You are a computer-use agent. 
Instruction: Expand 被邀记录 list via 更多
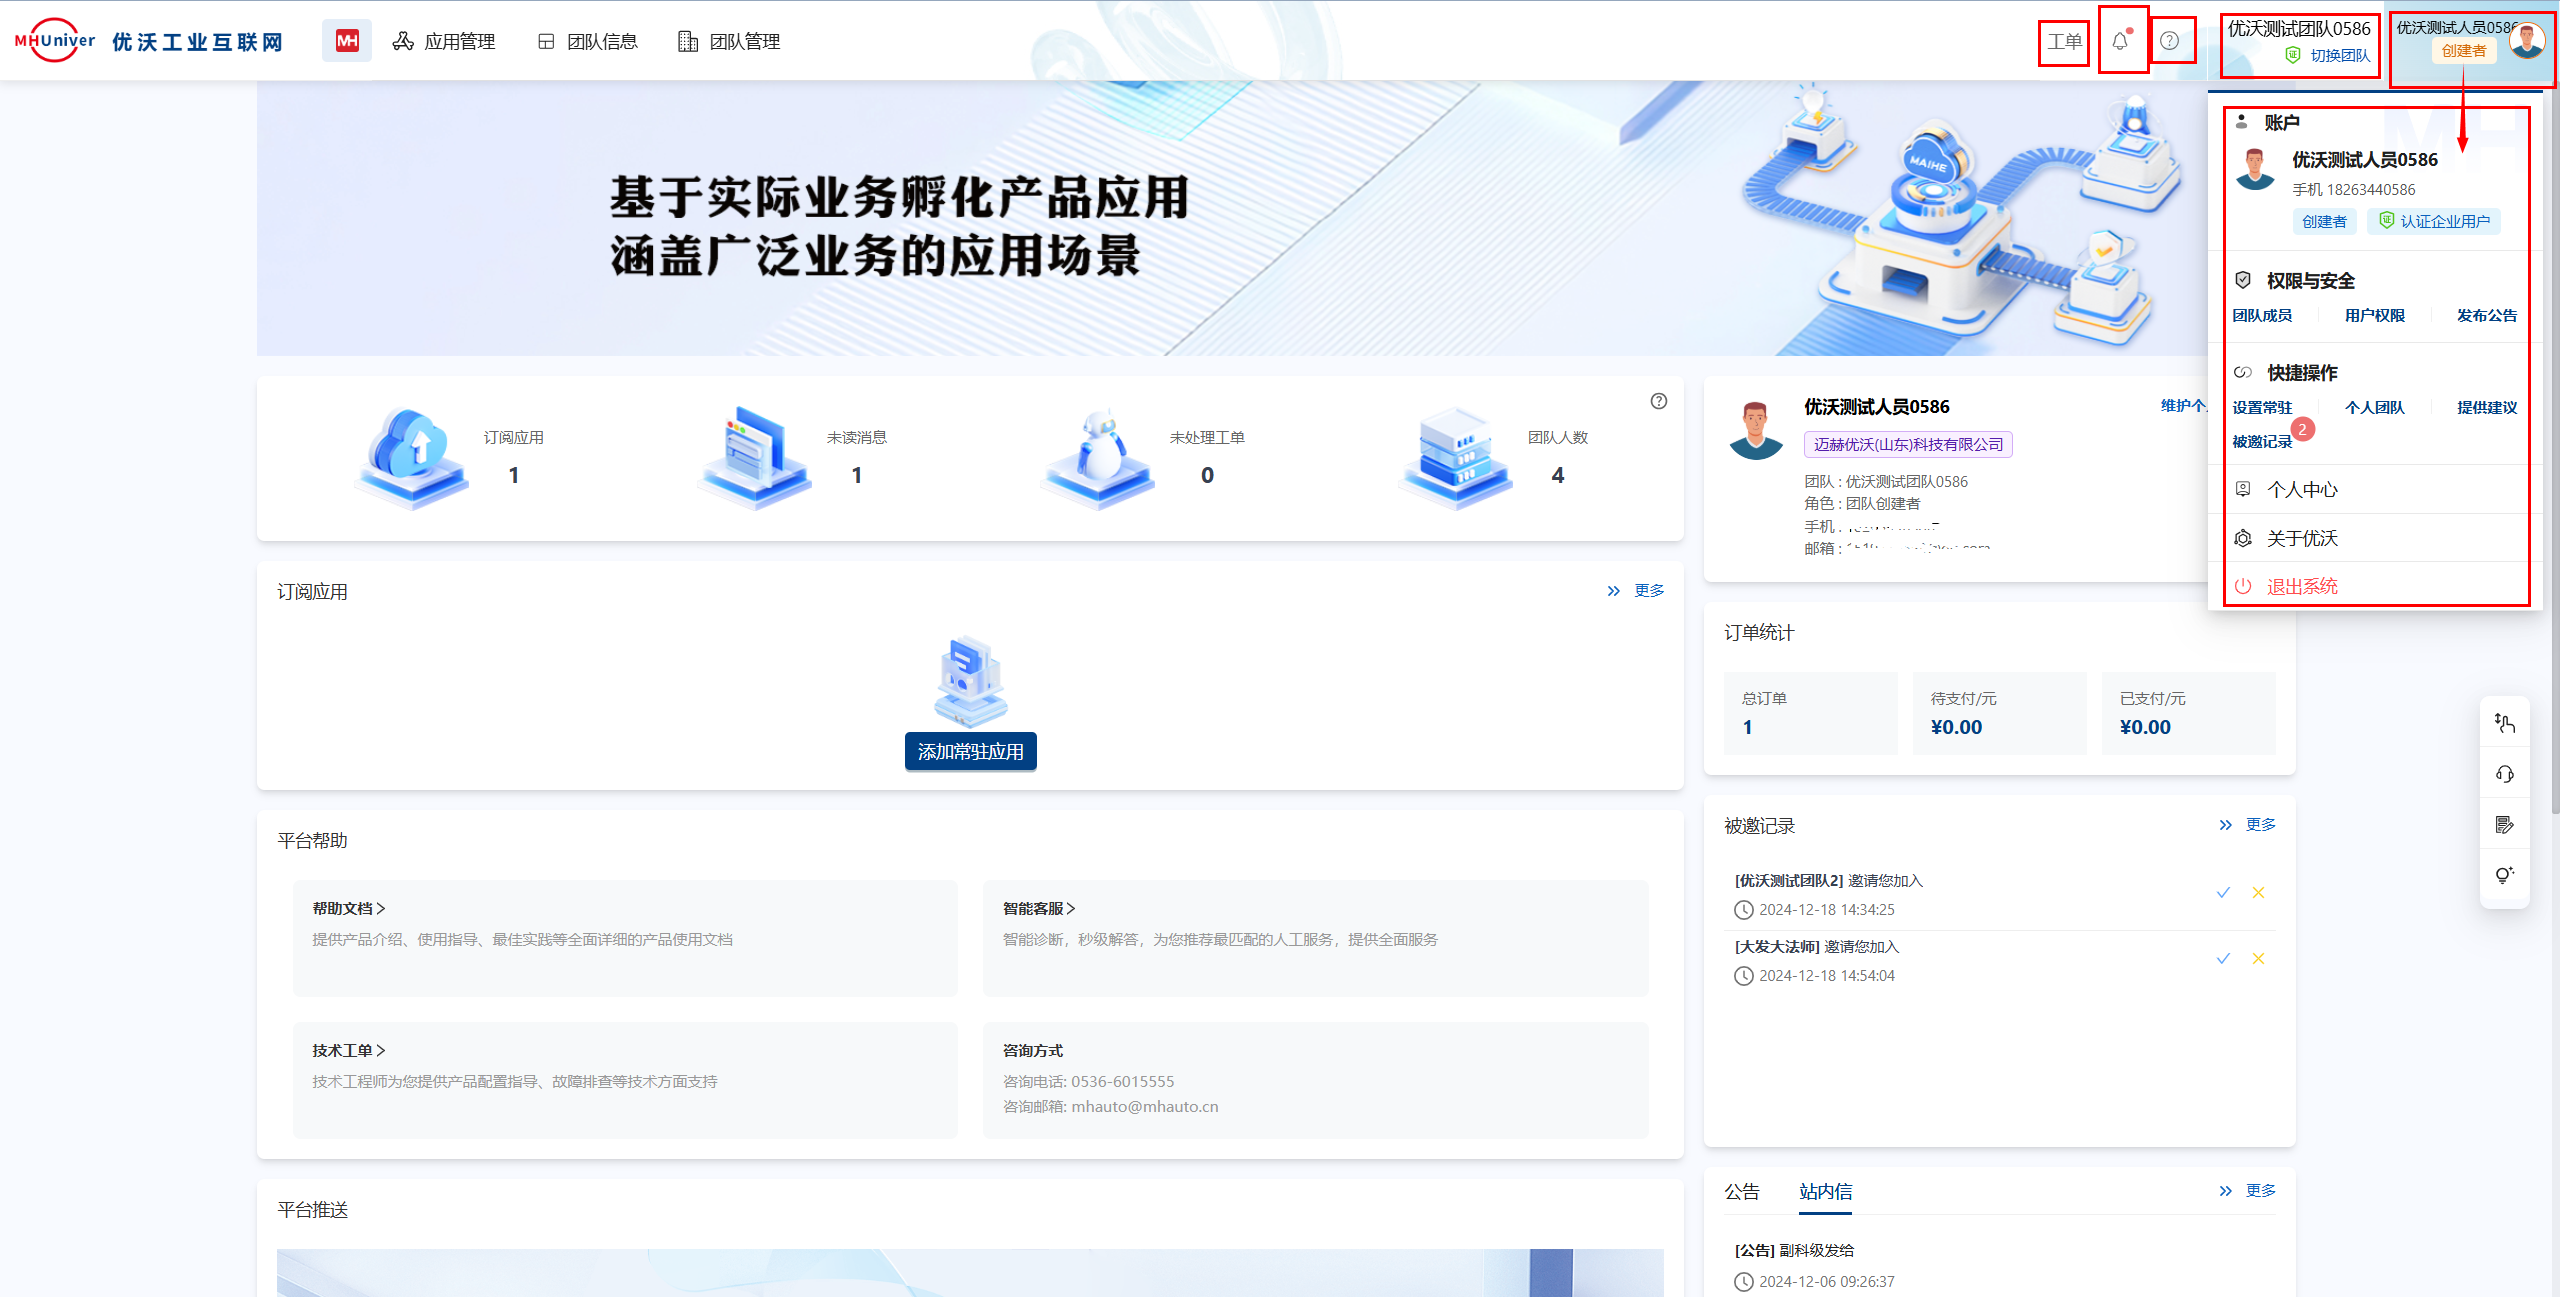coord(2260,825)
